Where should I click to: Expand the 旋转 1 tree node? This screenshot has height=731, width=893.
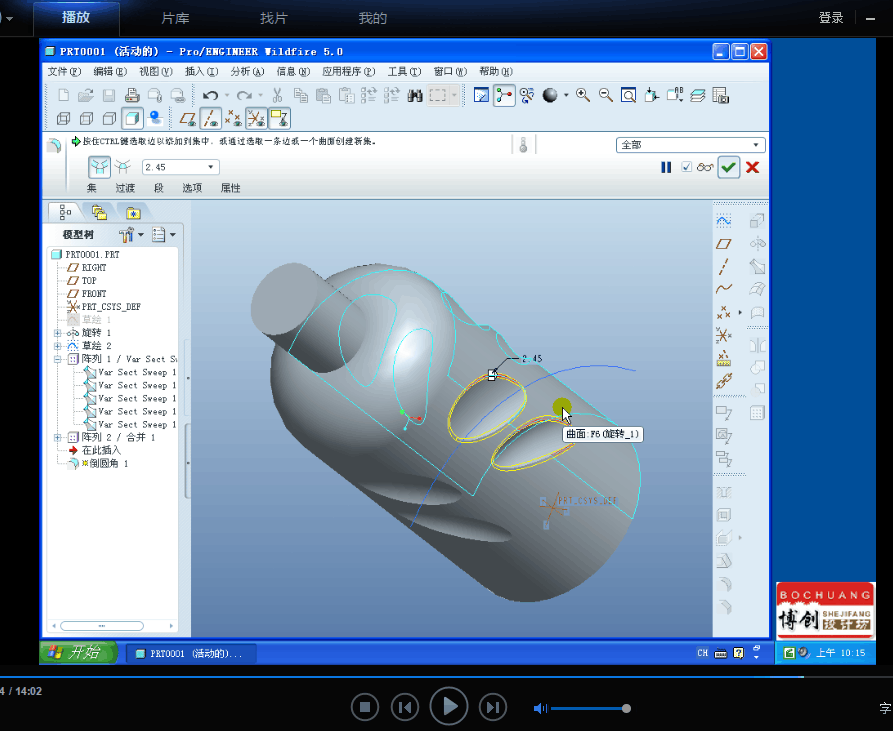click(x=58, y=332)
